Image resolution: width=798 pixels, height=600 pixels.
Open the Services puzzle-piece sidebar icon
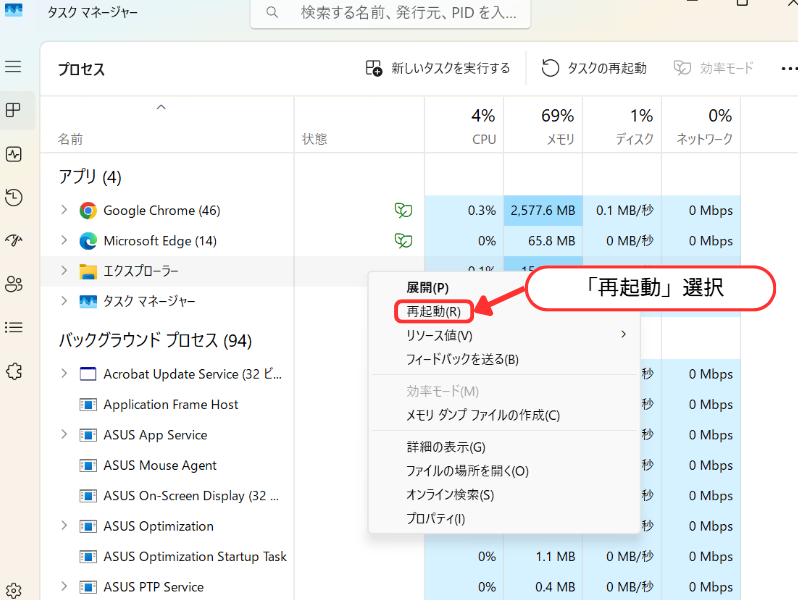13,370
